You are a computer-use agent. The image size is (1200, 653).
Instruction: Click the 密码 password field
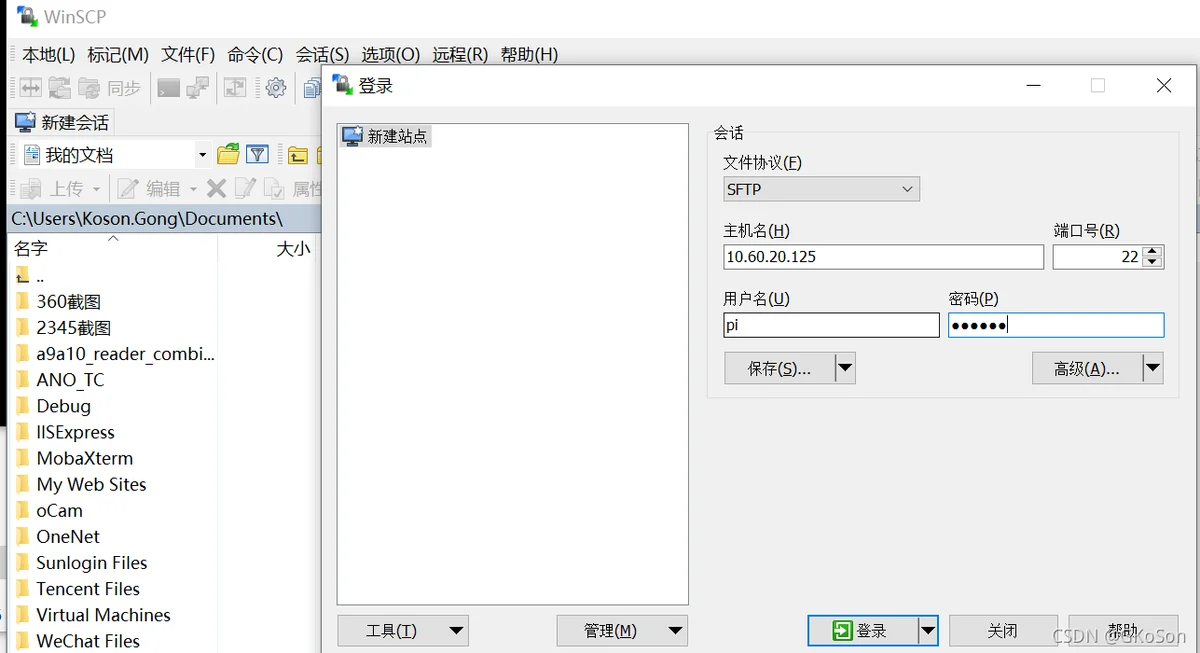(1056, 325)
